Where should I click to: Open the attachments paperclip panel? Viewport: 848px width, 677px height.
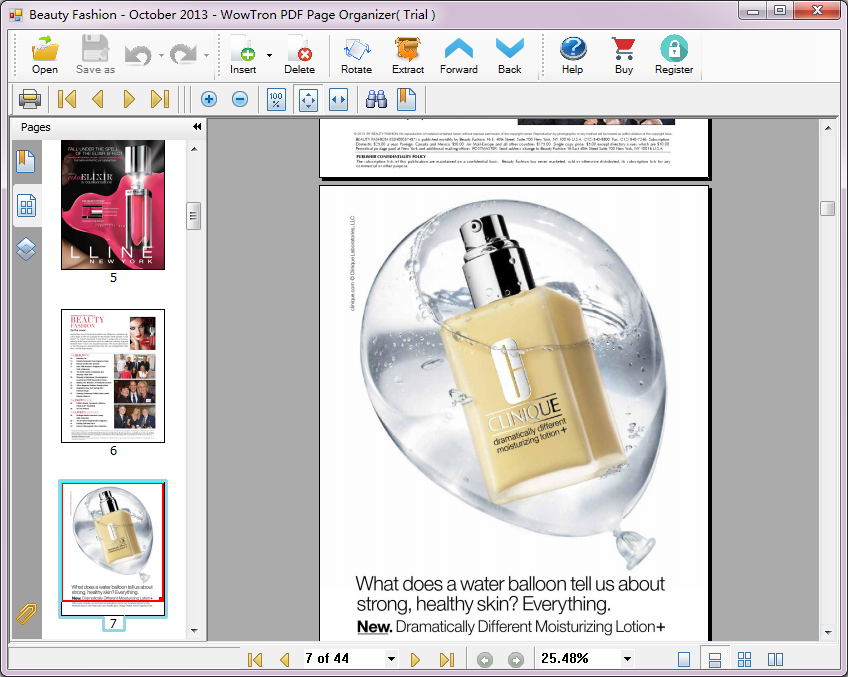[x=26, y=614]
